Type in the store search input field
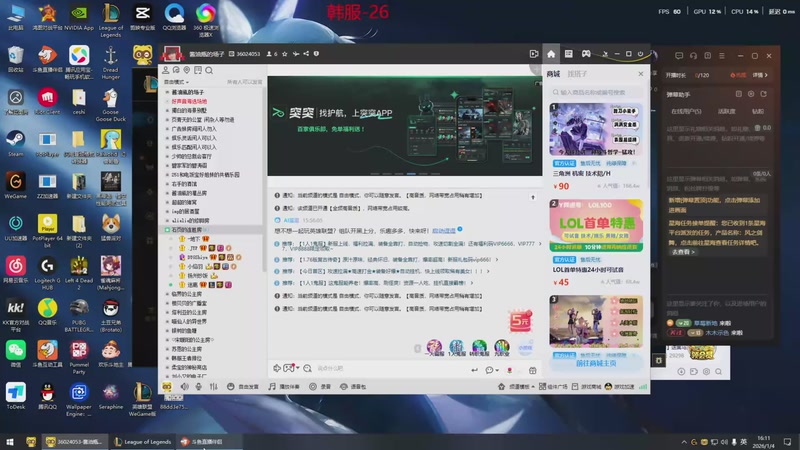 coord(596,92)
